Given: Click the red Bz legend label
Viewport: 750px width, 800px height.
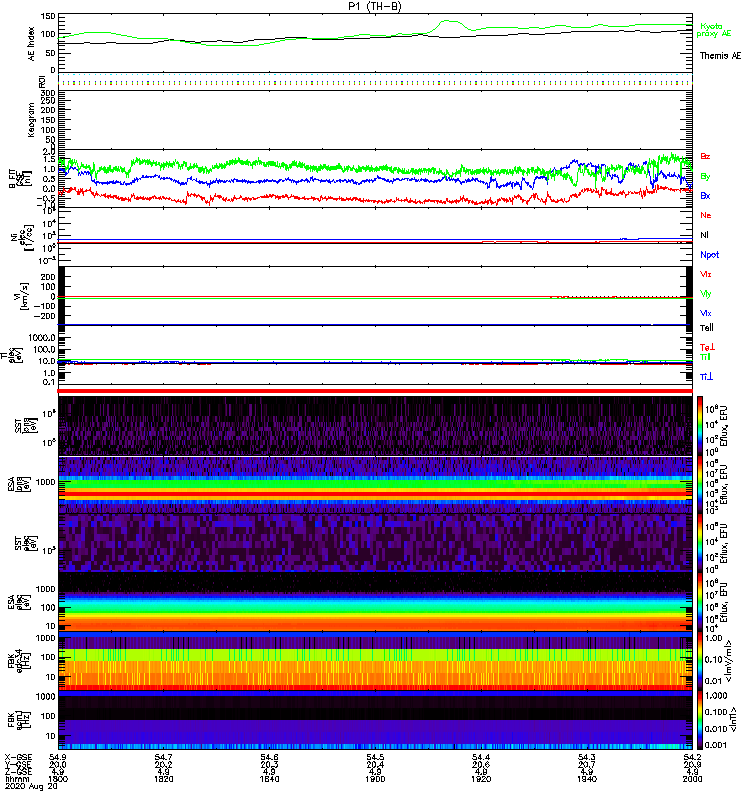Looking at the screenshot, I should tap(705, 157).
